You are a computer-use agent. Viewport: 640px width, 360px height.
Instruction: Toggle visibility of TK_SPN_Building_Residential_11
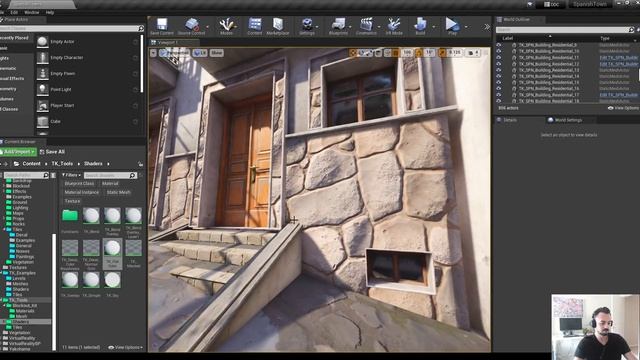click(x=499, y=58)
